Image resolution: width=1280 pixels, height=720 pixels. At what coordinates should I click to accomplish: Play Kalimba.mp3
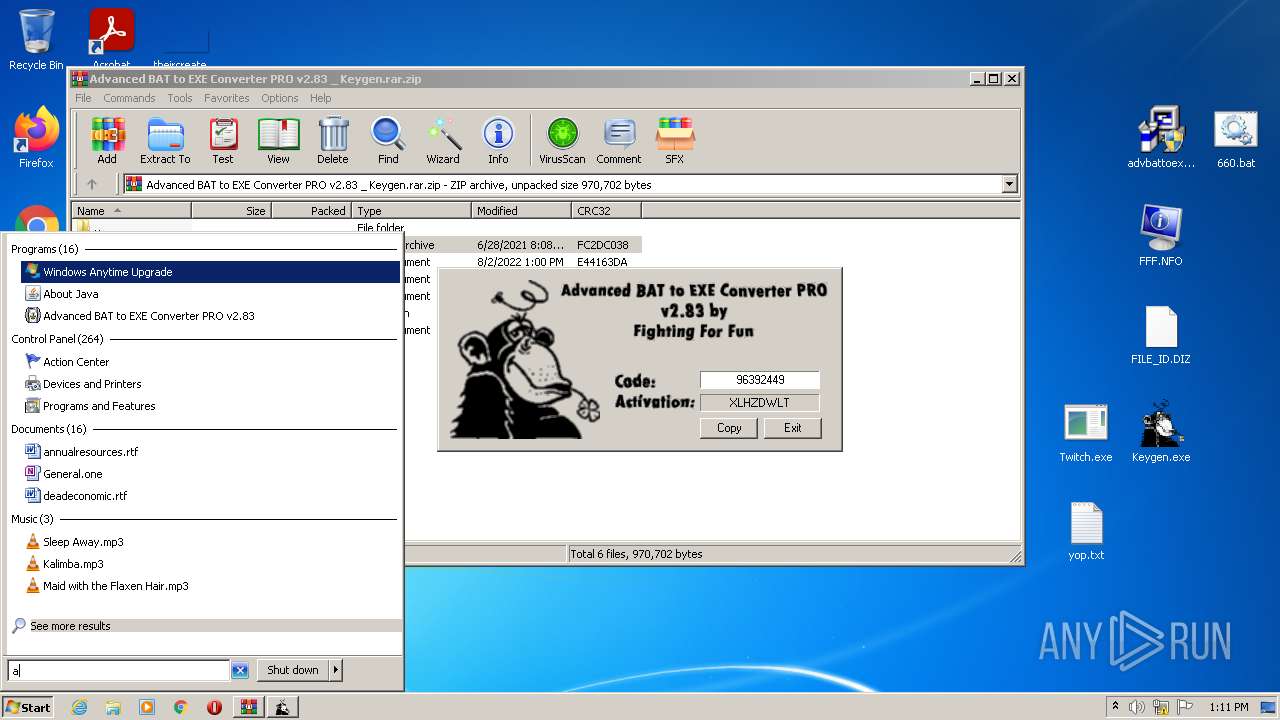click(x=210, y=564)
